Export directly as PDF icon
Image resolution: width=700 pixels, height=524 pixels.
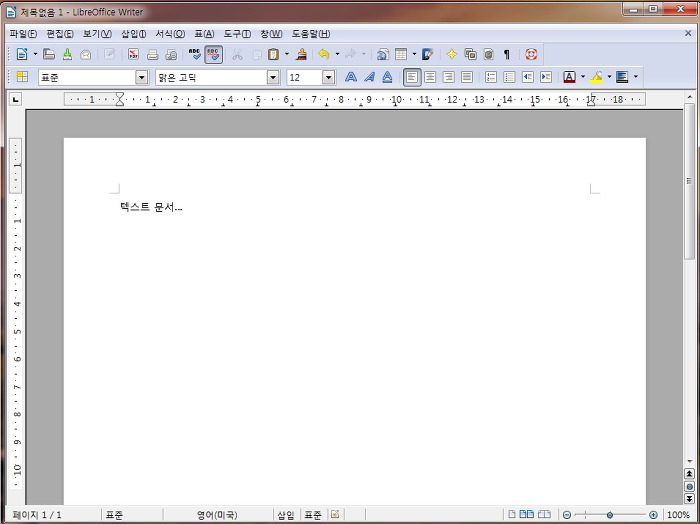tap(133, 54)
